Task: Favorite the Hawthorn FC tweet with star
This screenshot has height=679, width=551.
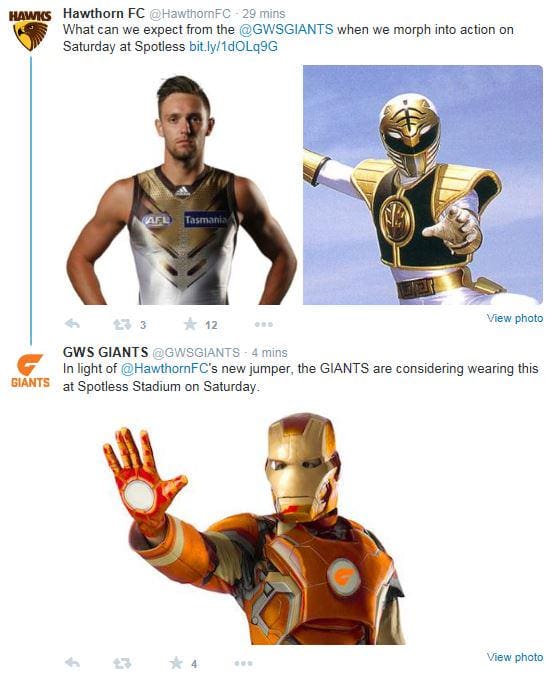Action: pos(190,323)
